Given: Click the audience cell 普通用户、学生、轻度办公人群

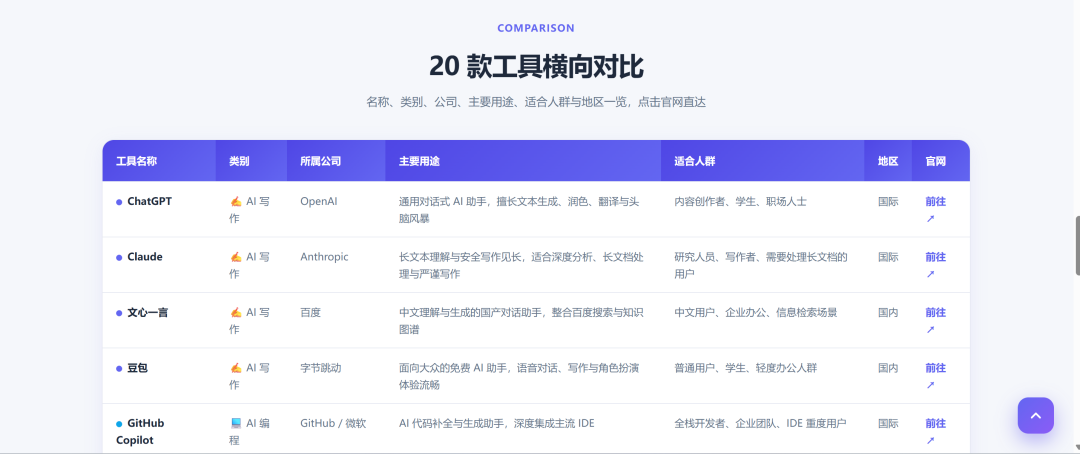Looking at the screenshot, I should 746,369.
